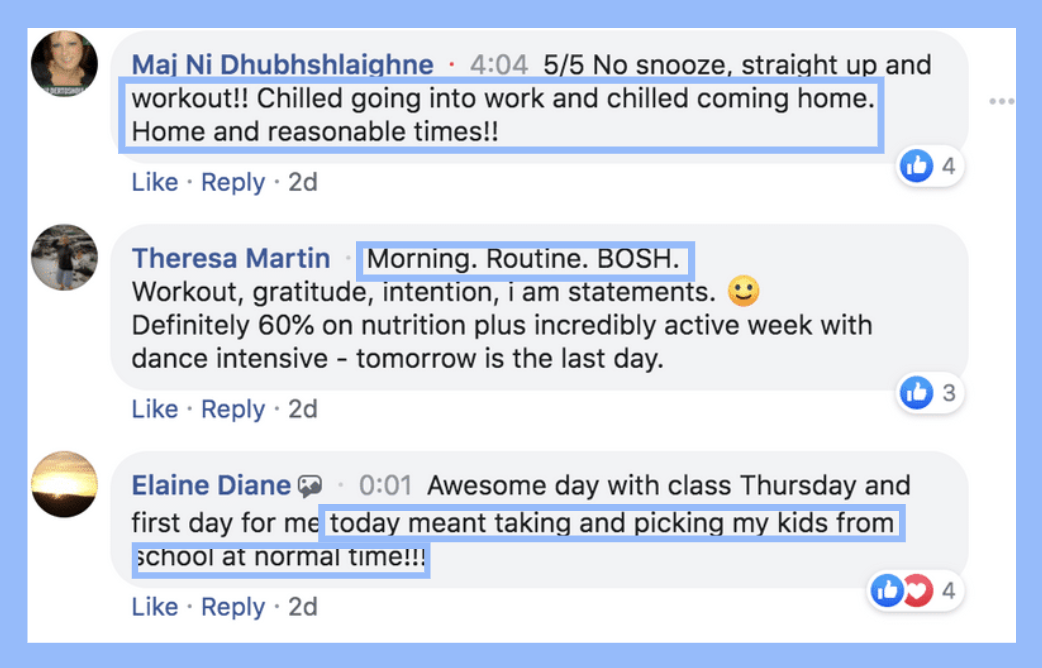Click the red heart reaction on Elaine's comment
Viewport: 1042px width, 668px height.
click(x=920, y=590)
